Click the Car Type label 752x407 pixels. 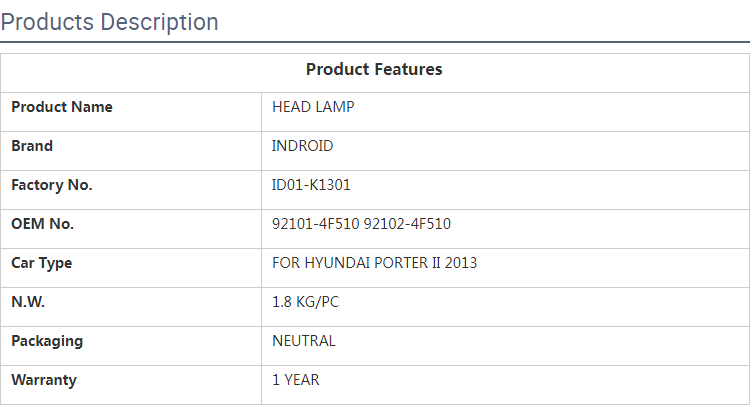(42, 263)
